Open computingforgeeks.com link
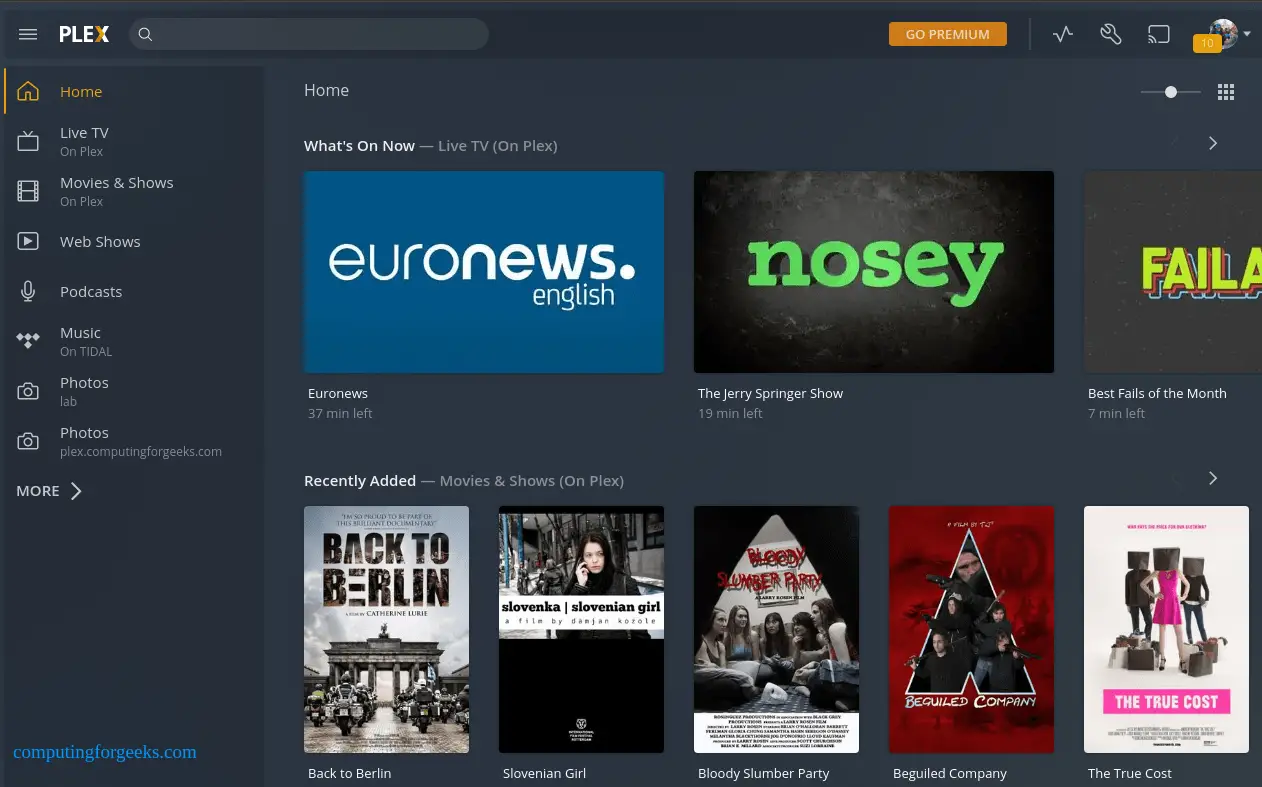Screen dimensions: 1262x787 pos(104,752)
